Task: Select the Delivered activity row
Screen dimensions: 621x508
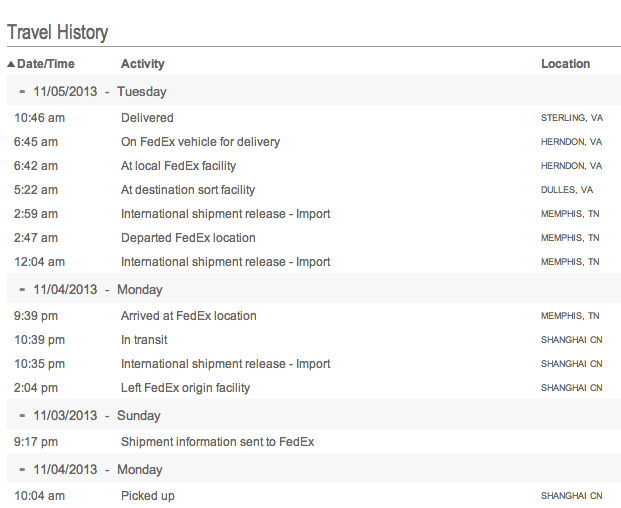Action: pos(147,118)
